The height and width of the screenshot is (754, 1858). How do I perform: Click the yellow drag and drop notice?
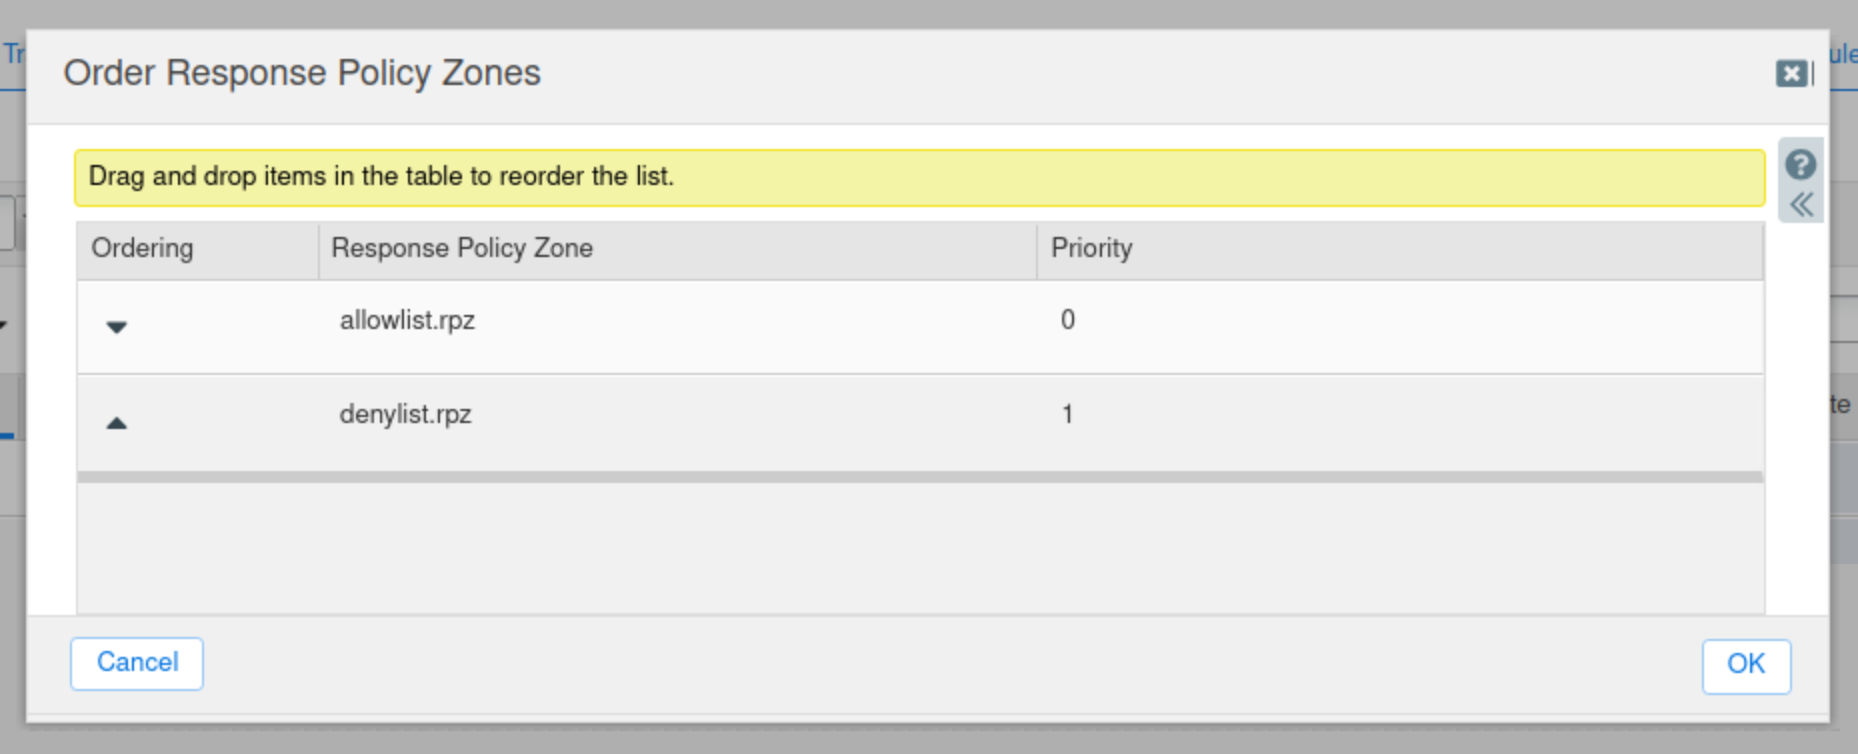pos(919,177)
